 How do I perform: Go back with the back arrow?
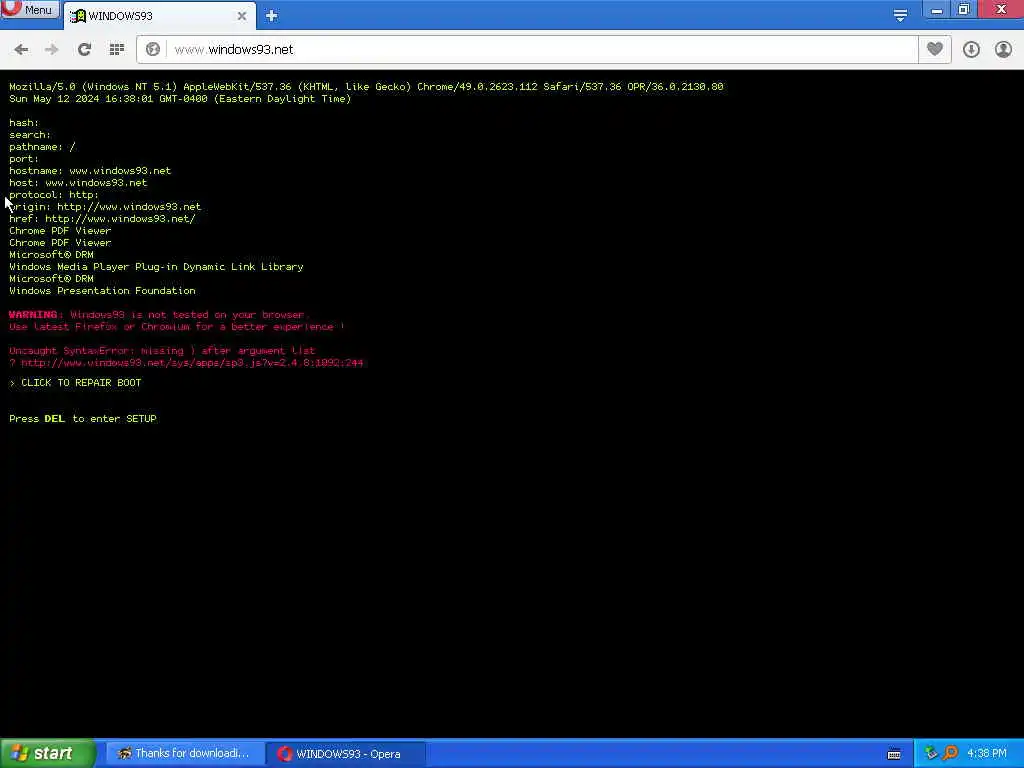tap(21, 50)
